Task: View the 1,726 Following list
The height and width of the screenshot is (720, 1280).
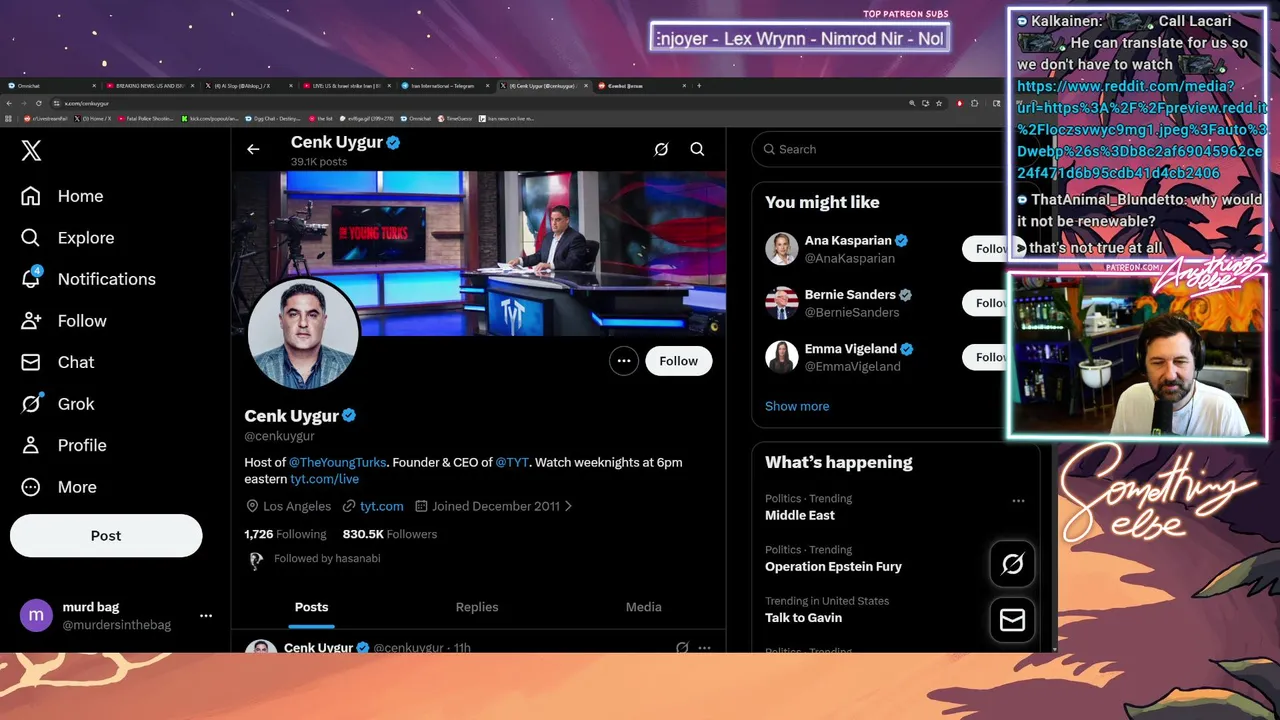Action: click(285, 534)
